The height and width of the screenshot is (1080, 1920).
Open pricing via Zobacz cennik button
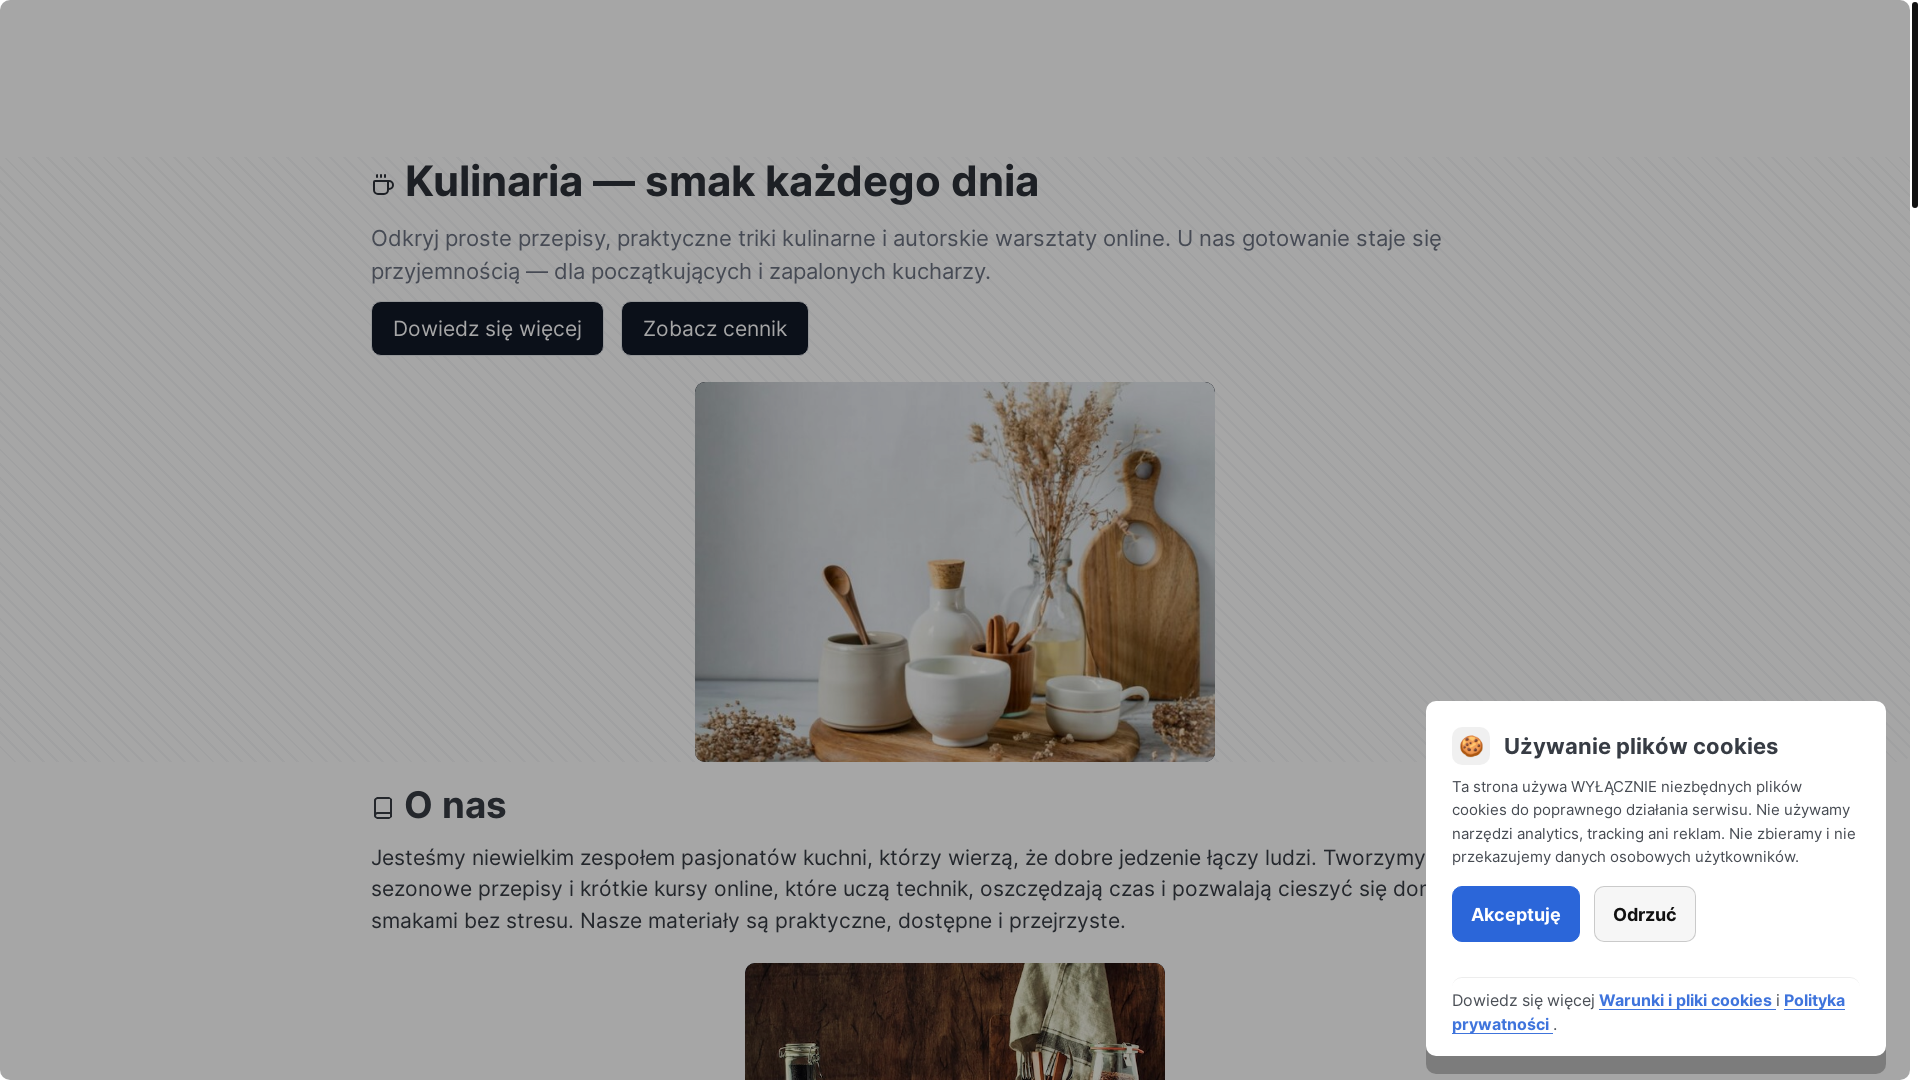tap(715, 328)
